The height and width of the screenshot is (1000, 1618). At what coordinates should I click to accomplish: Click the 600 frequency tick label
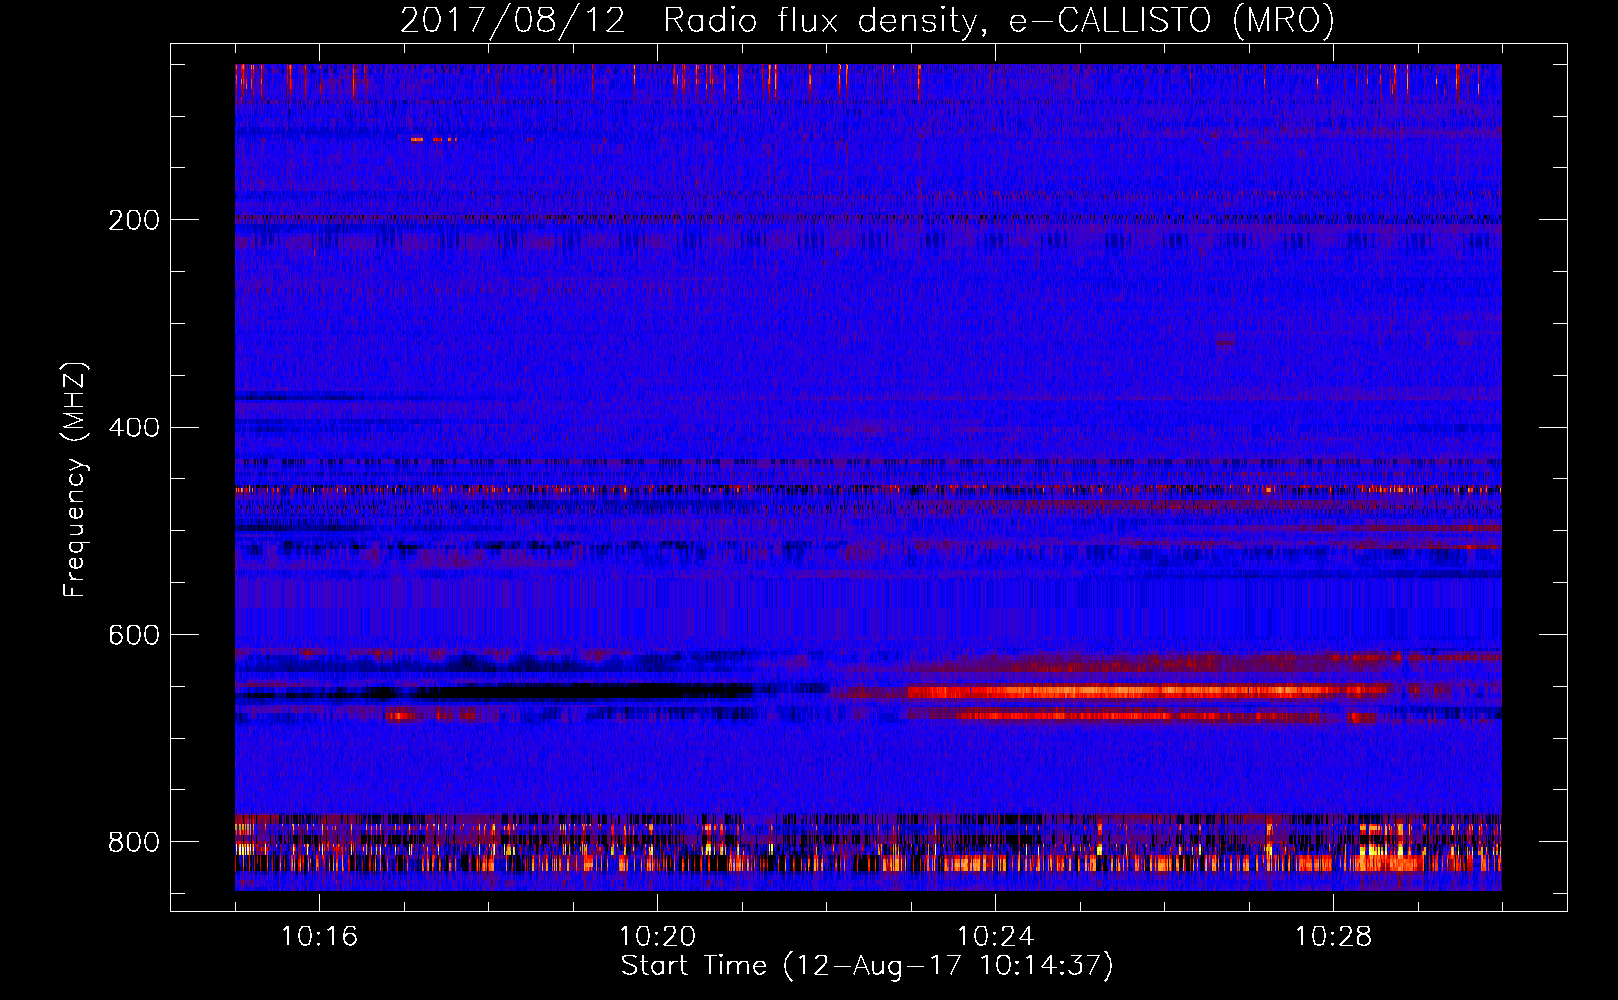(x=134, y=636)
